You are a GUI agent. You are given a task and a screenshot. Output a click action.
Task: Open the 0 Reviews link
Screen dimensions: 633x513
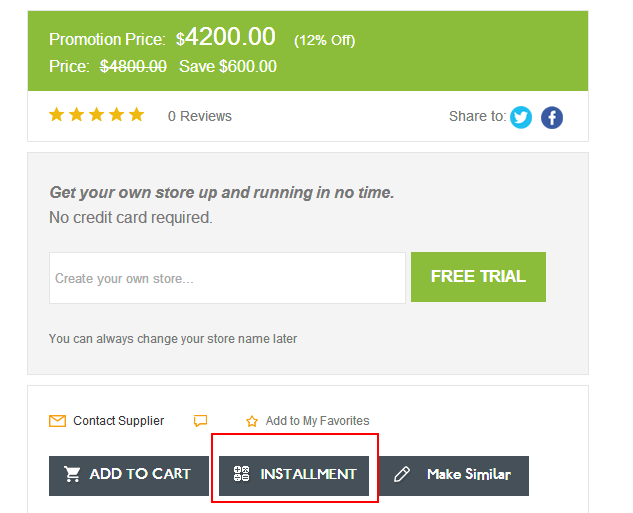click(x=200, y=116)
